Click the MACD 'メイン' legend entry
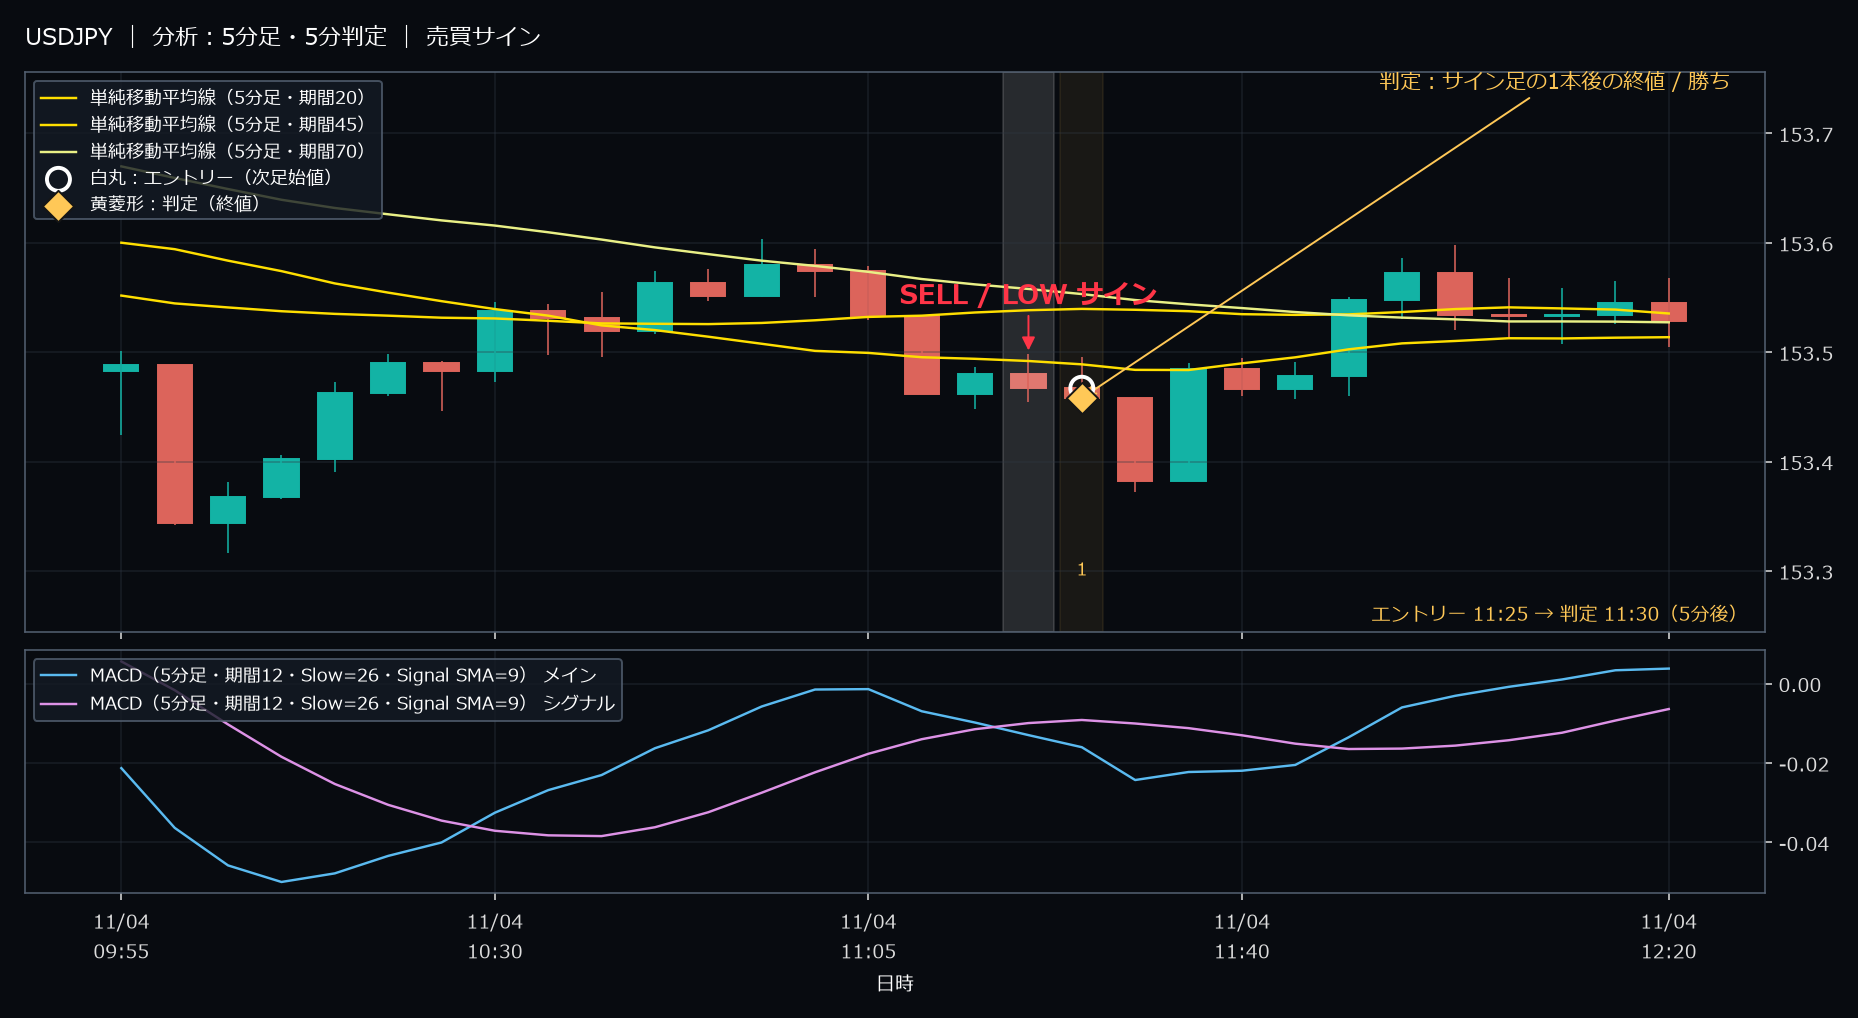1858x1018 pixels. click(x=318, y=675)
